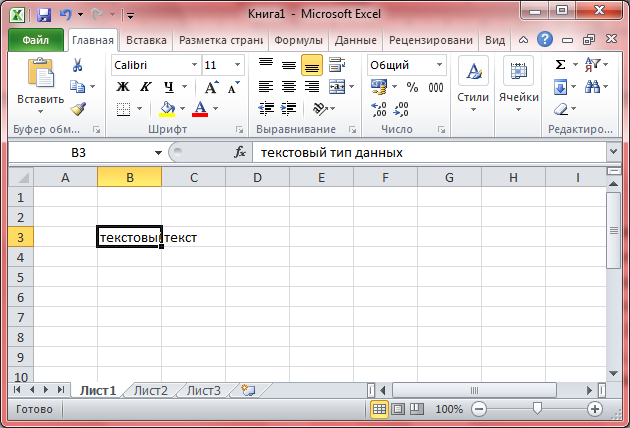Align text left

266,87
